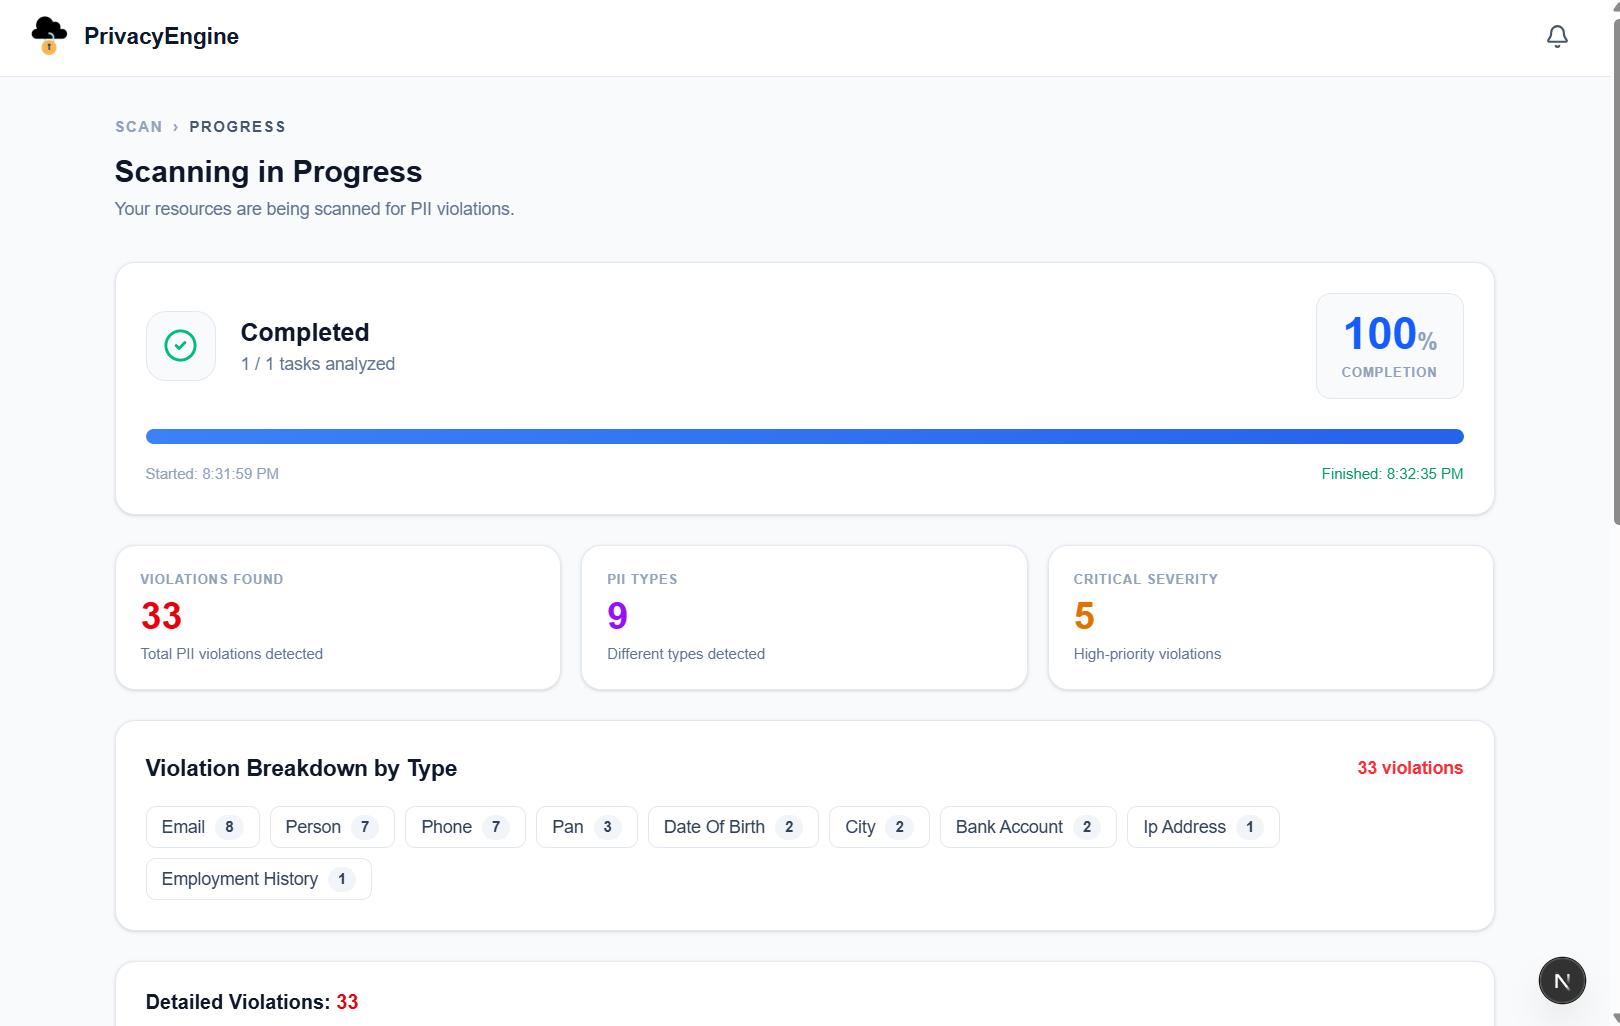
Task: Choose the Employment History chip
Action: tap(258, 879)
